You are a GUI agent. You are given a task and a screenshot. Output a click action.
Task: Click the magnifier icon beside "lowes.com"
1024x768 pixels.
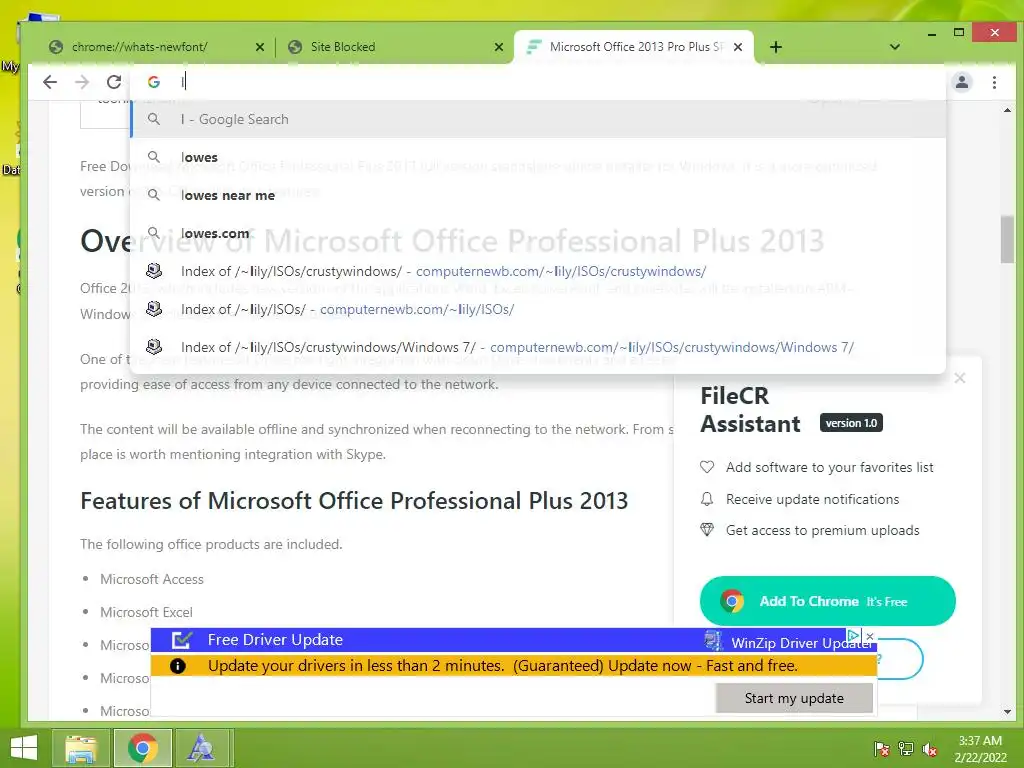154,232
